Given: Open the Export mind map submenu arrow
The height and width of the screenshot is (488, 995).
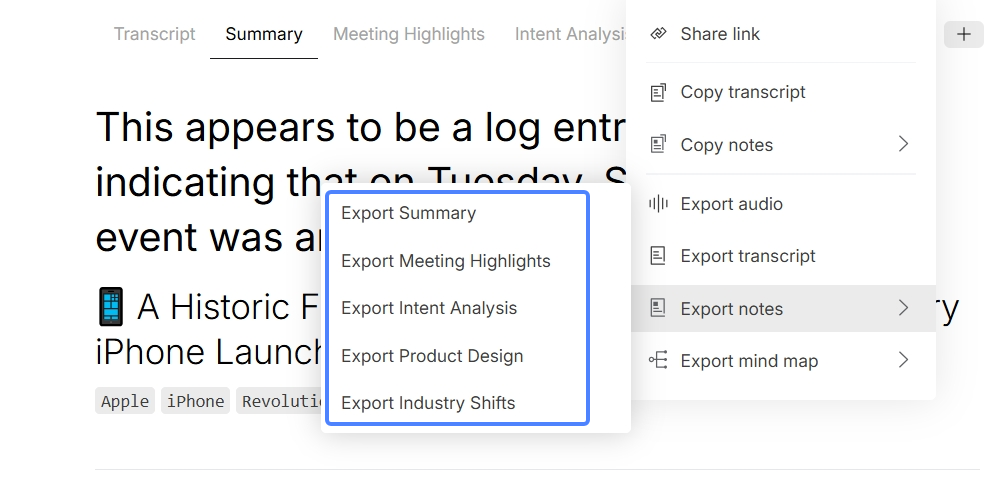Looking at the screenshot, I should coord(903,360).
